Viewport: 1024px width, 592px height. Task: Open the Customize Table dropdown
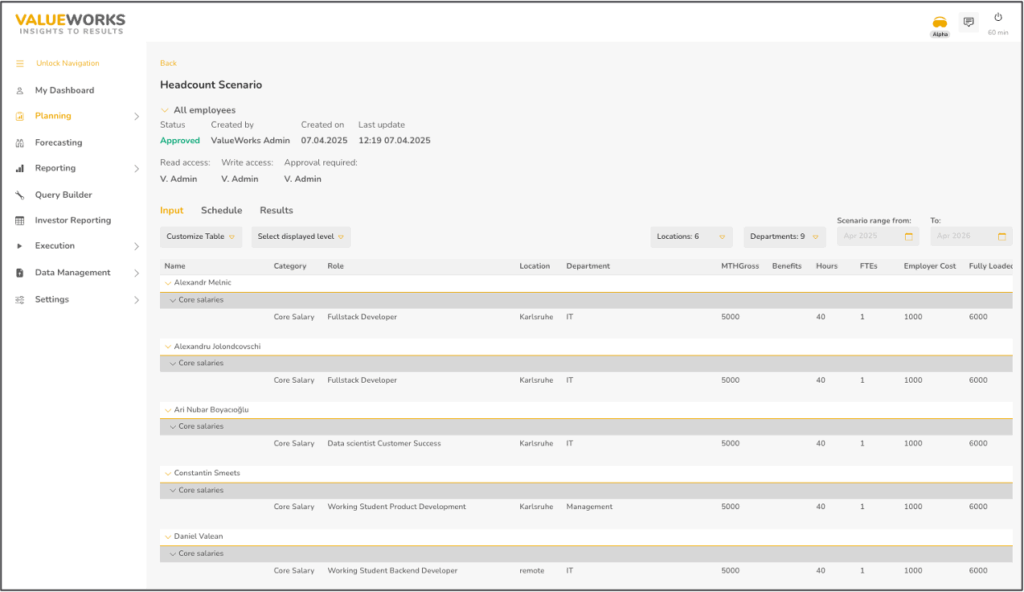[x=203, y=237]
